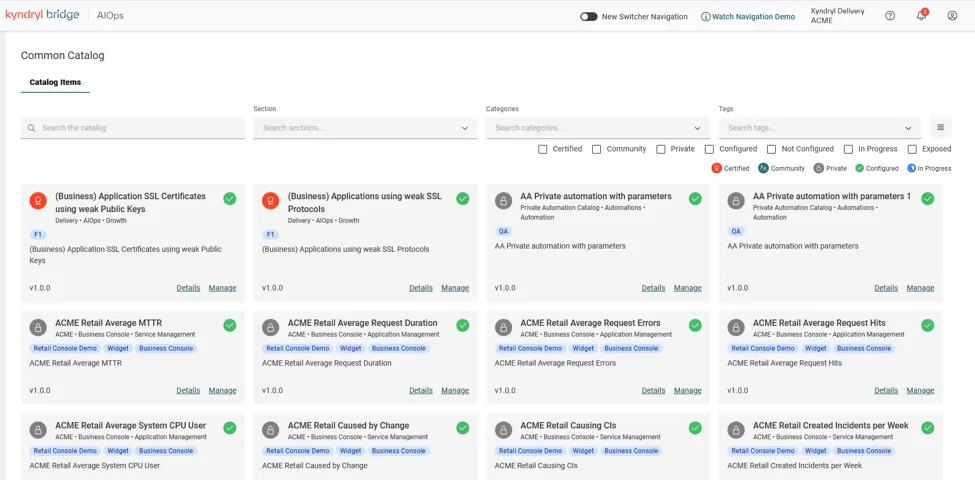Toggle the New Switcher Navigation switch

coord(588,17)
